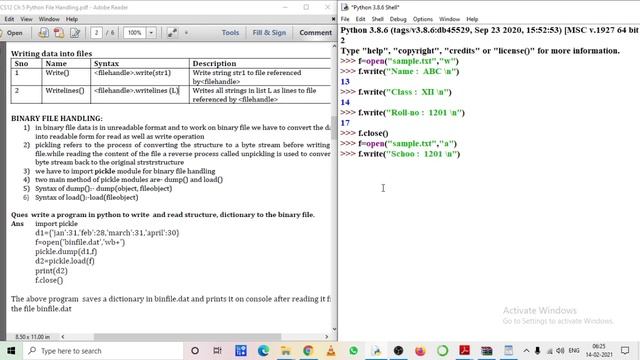
Task: Open File Explorer from the taskbar
Action: (286, 351)
